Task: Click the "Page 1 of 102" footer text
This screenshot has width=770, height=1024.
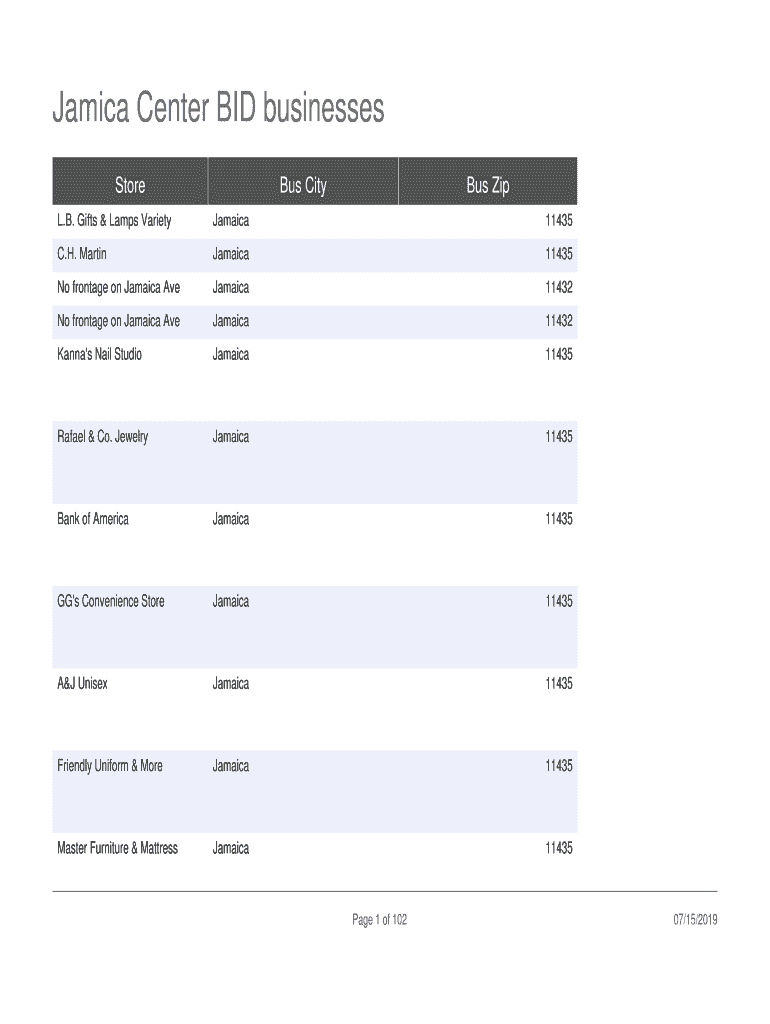Action: 379,920
